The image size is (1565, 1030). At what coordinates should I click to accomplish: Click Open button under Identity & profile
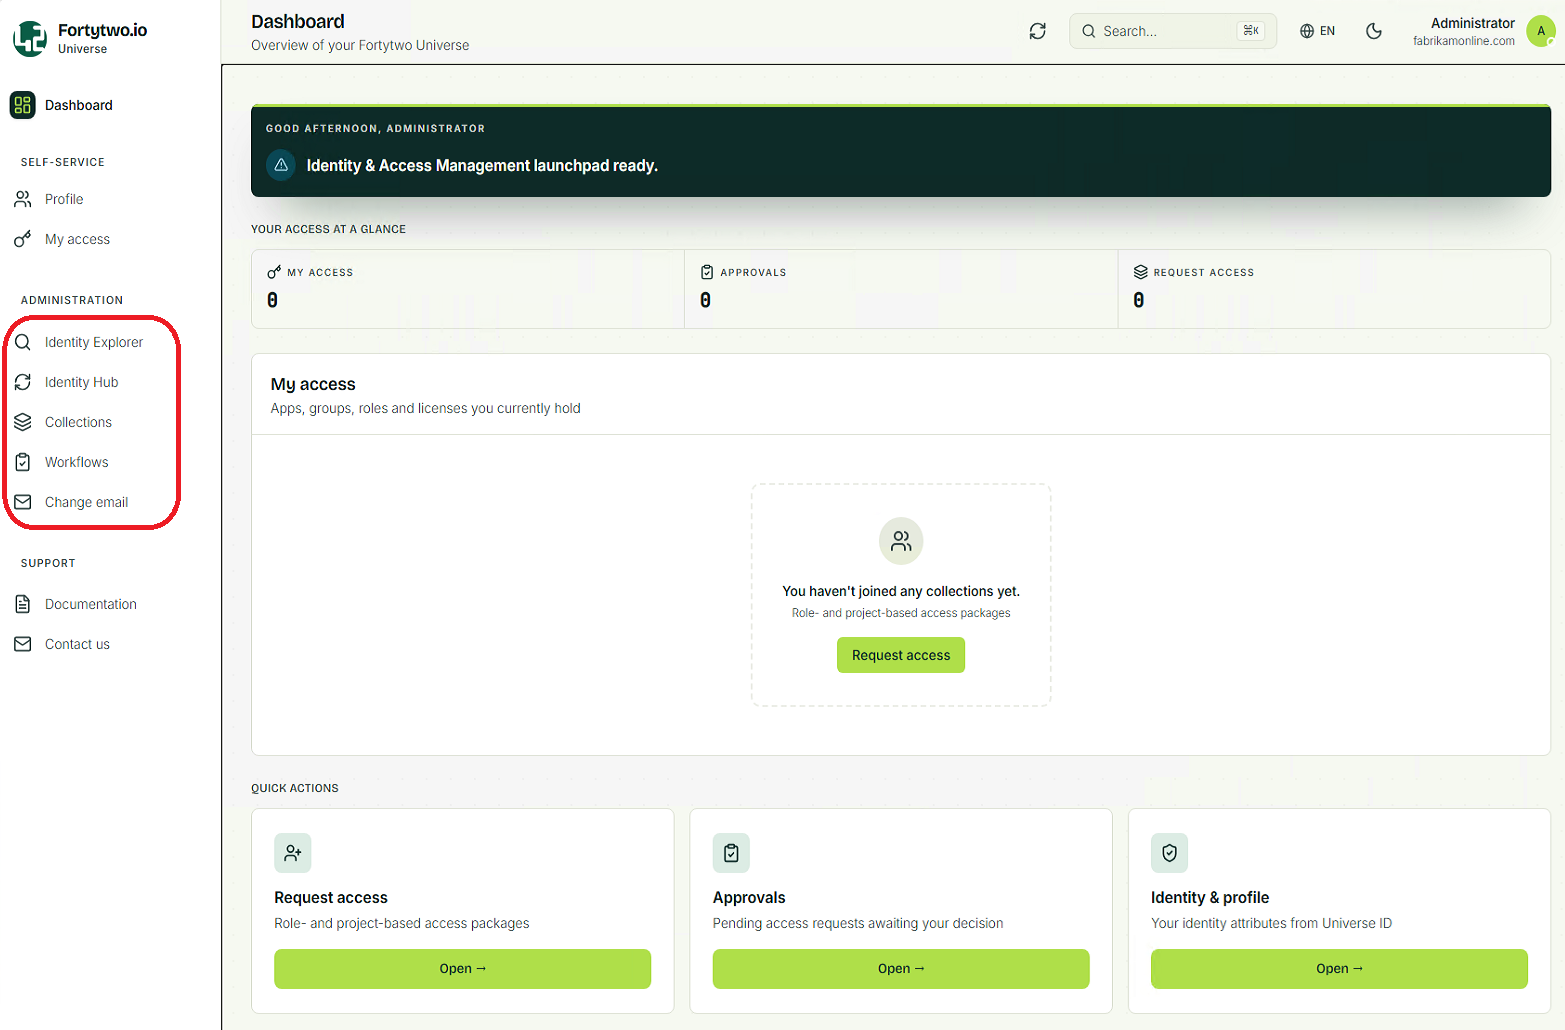click(1339, 969)
